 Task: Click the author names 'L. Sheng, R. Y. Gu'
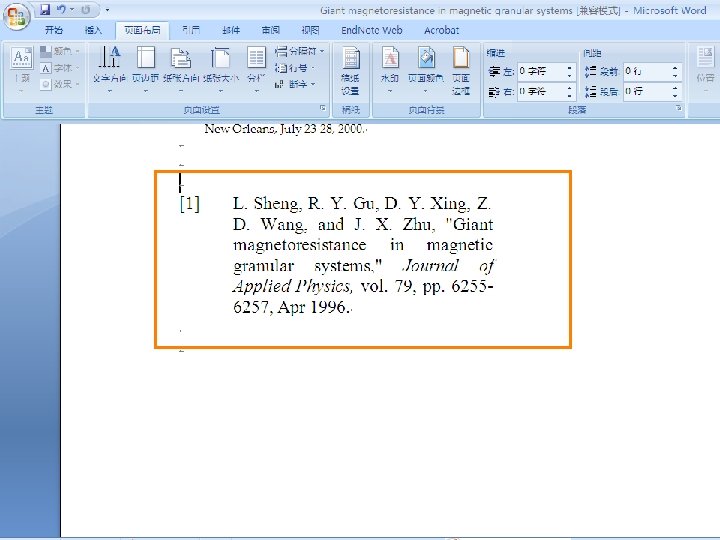[x=306, y=203]
